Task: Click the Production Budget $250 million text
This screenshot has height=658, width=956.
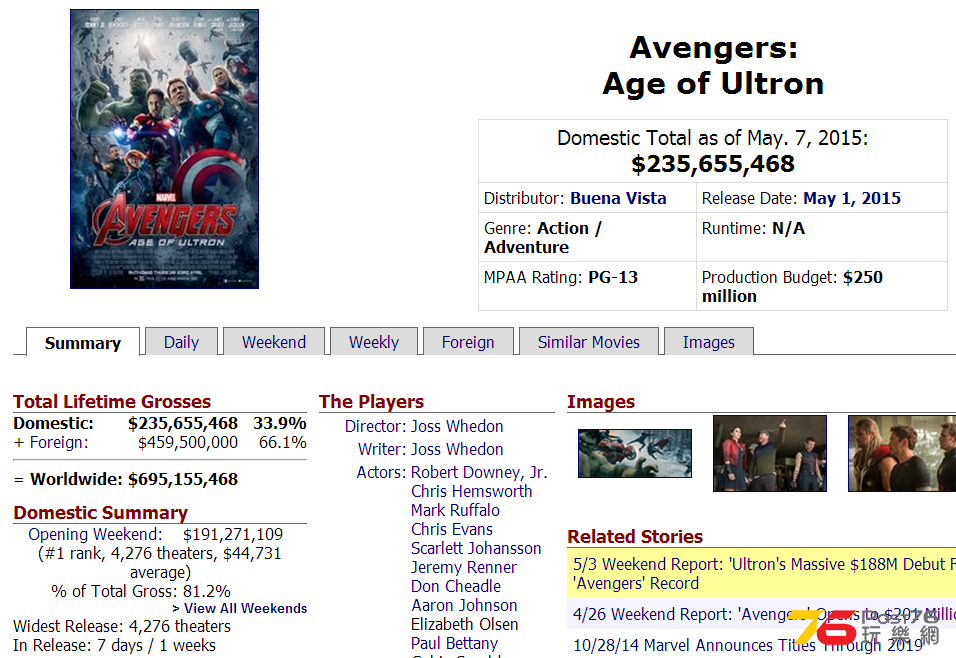Action: coord(792,287)
